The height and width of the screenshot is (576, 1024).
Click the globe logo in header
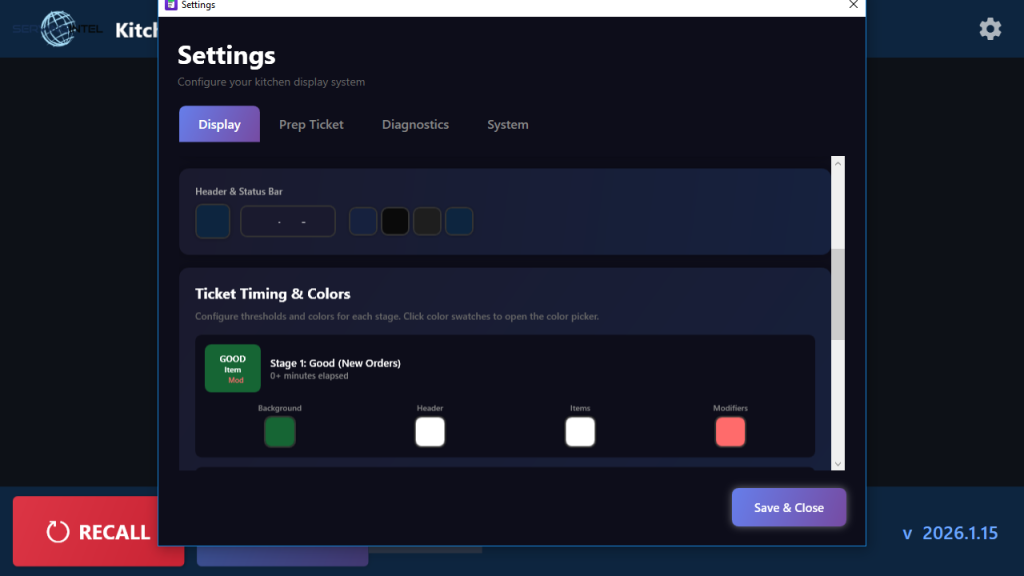pos(59,29)
